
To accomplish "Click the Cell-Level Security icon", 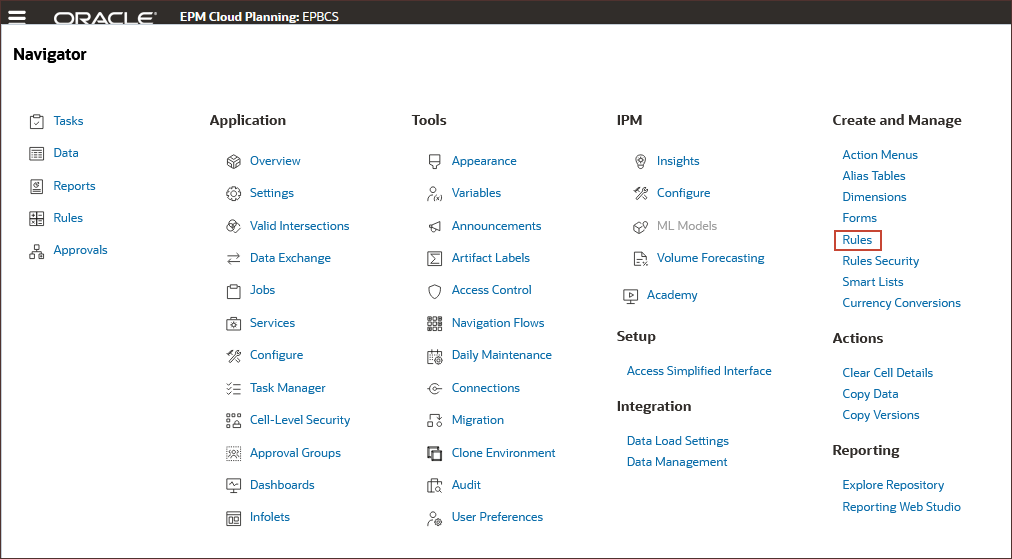I will pos(234,421).
